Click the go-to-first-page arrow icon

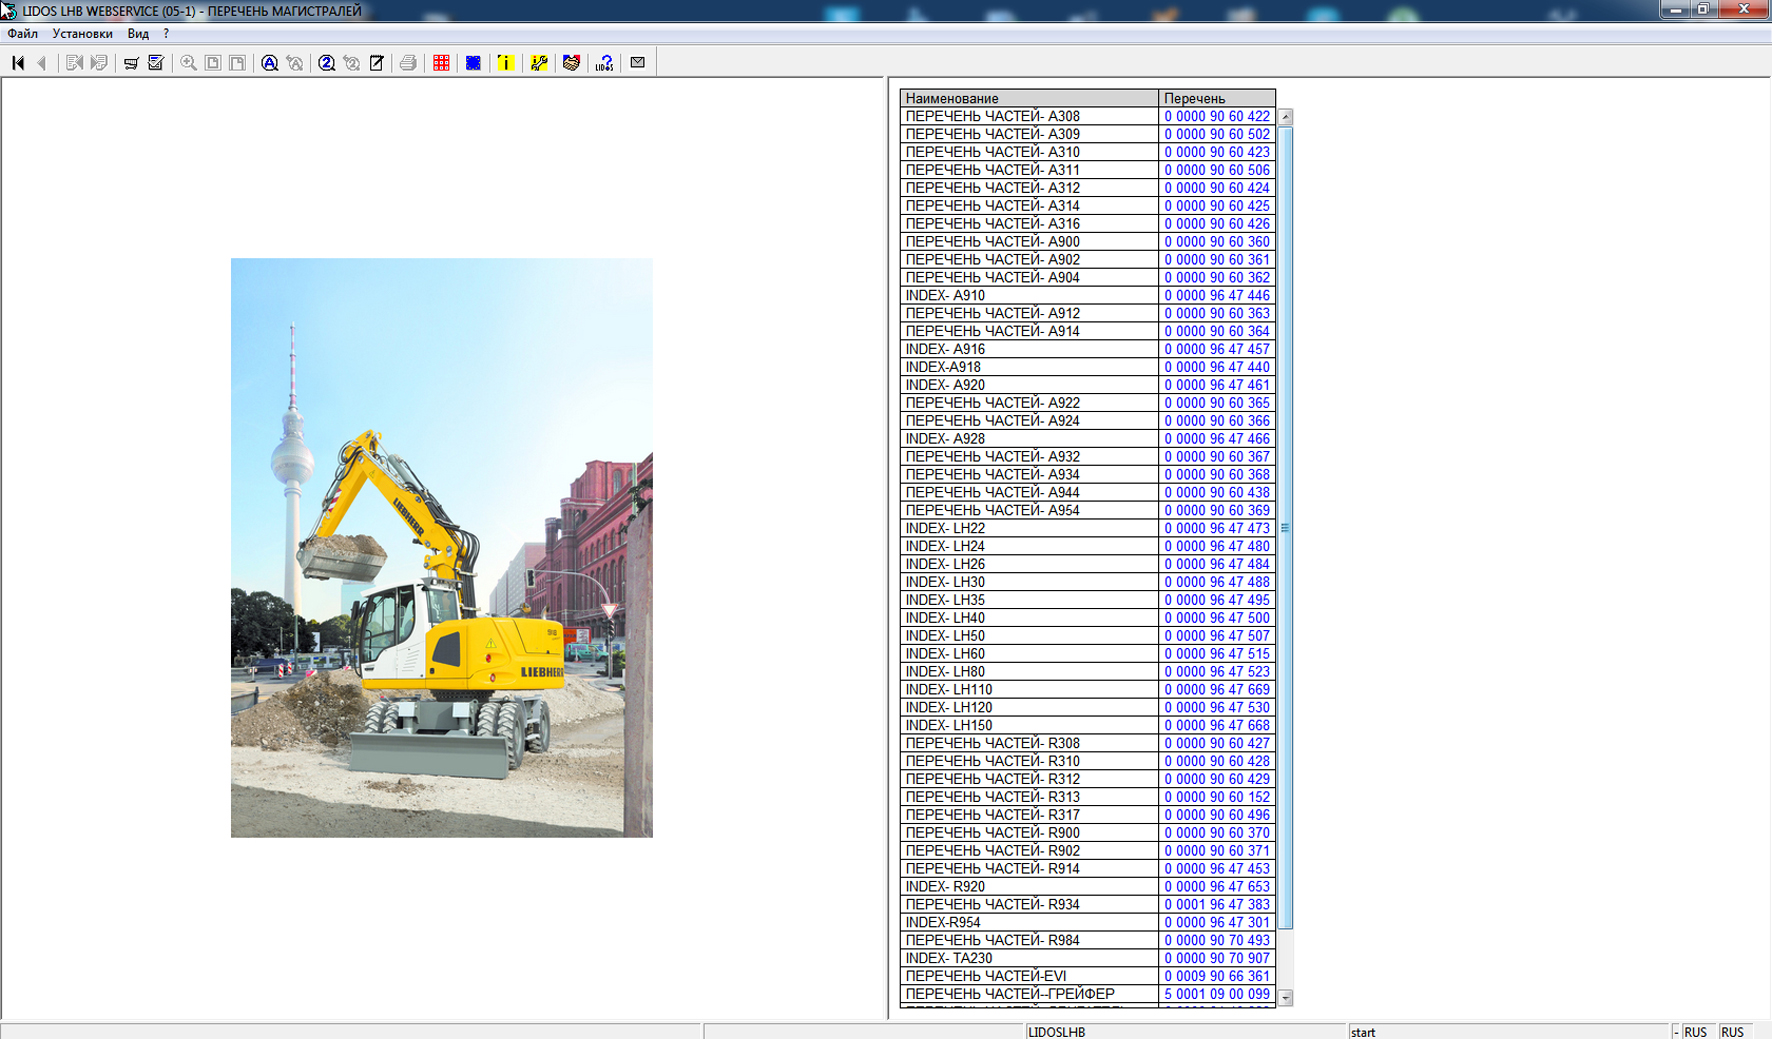point(18,63)
